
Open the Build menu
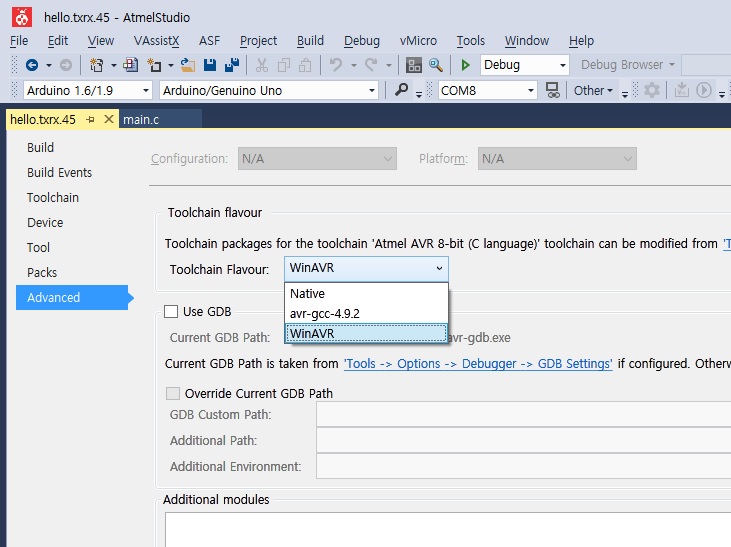click(x=310, y=41)
